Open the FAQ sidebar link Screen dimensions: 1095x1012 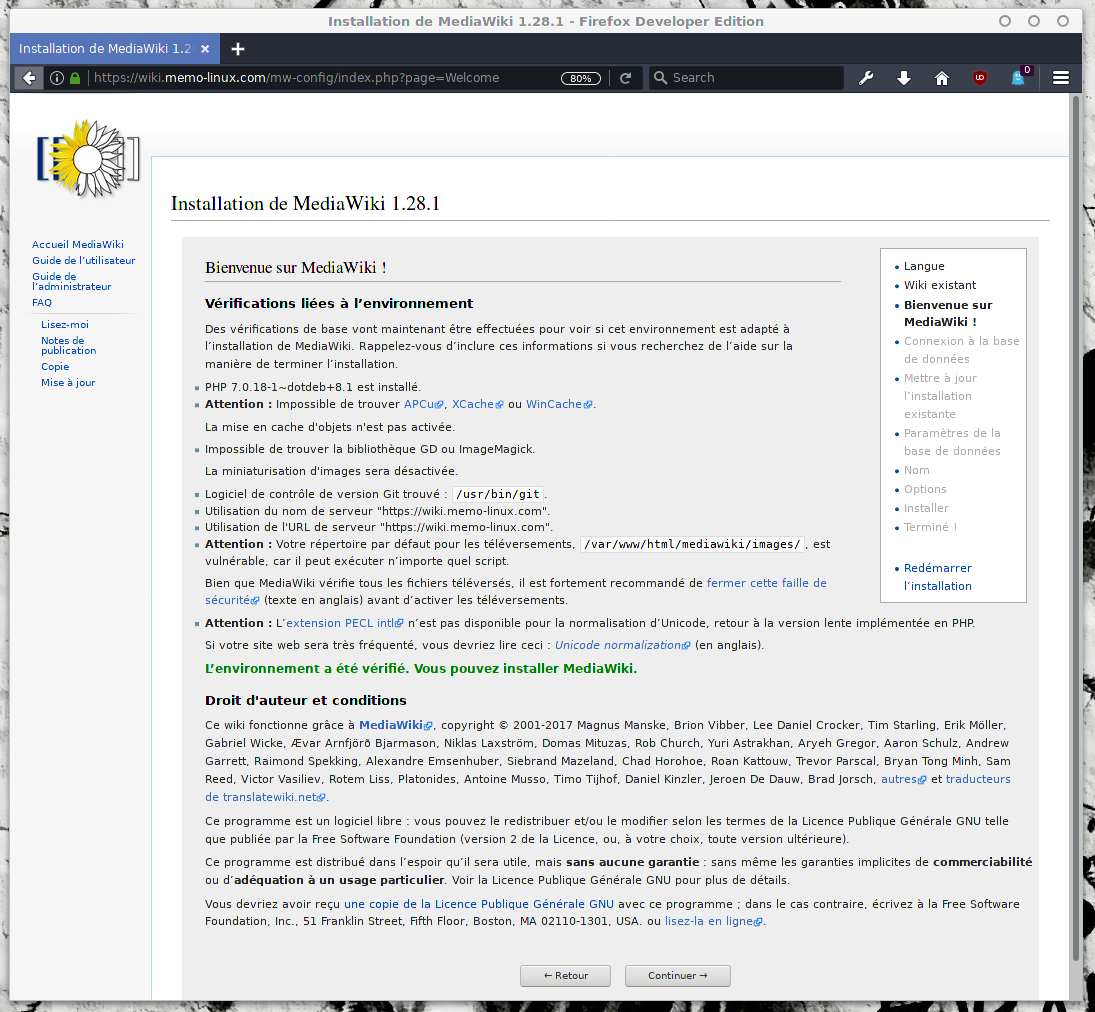pyautogui.click(x=41, y=302)
